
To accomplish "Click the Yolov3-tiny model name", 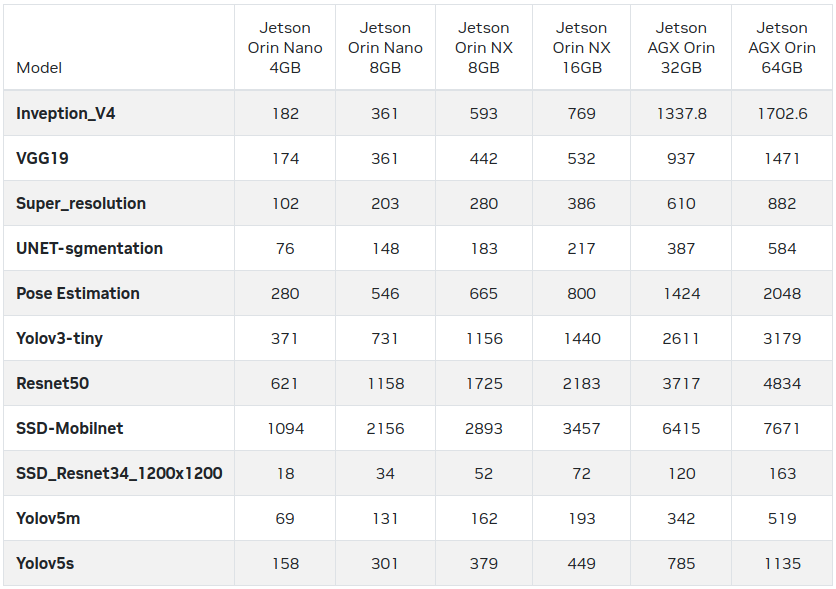I will click(59, 339).
